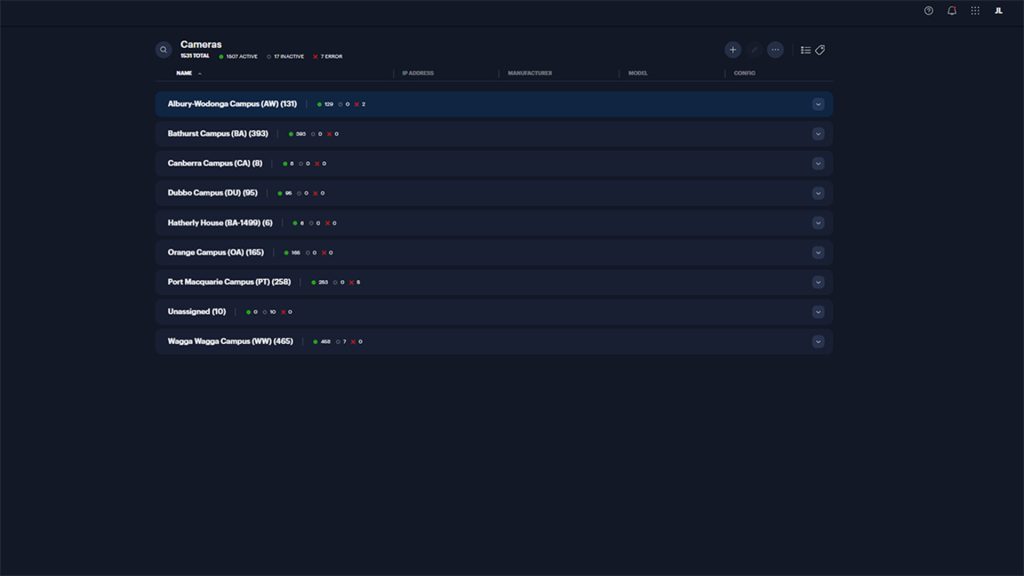Open the help icon in top bar
The image size is (1024, 576).
coord(929,10)
